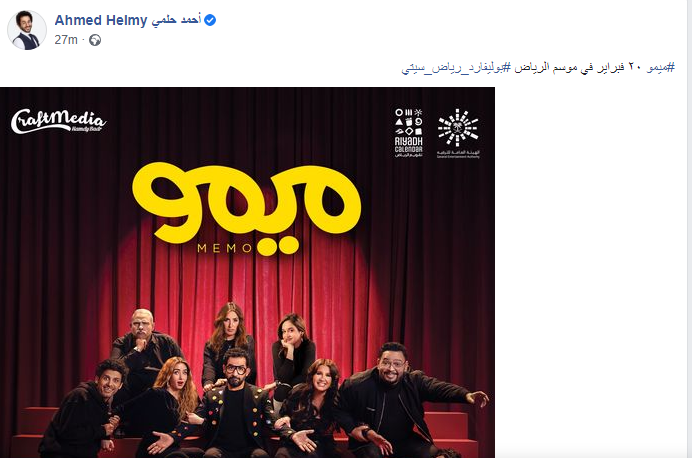
Task: Open the 27m post timestamp
Action: click(x=66, y=40)
